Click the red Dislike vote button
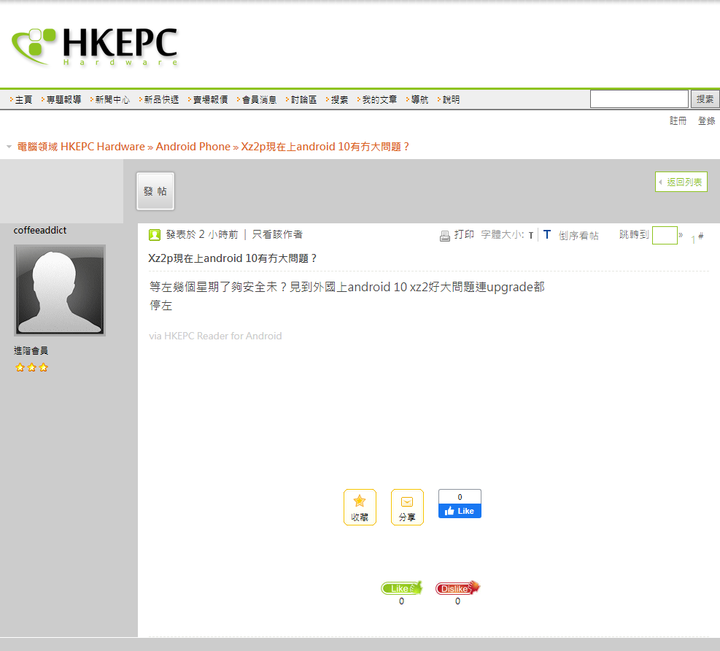 pyautogui.click(x=457, y=588)
